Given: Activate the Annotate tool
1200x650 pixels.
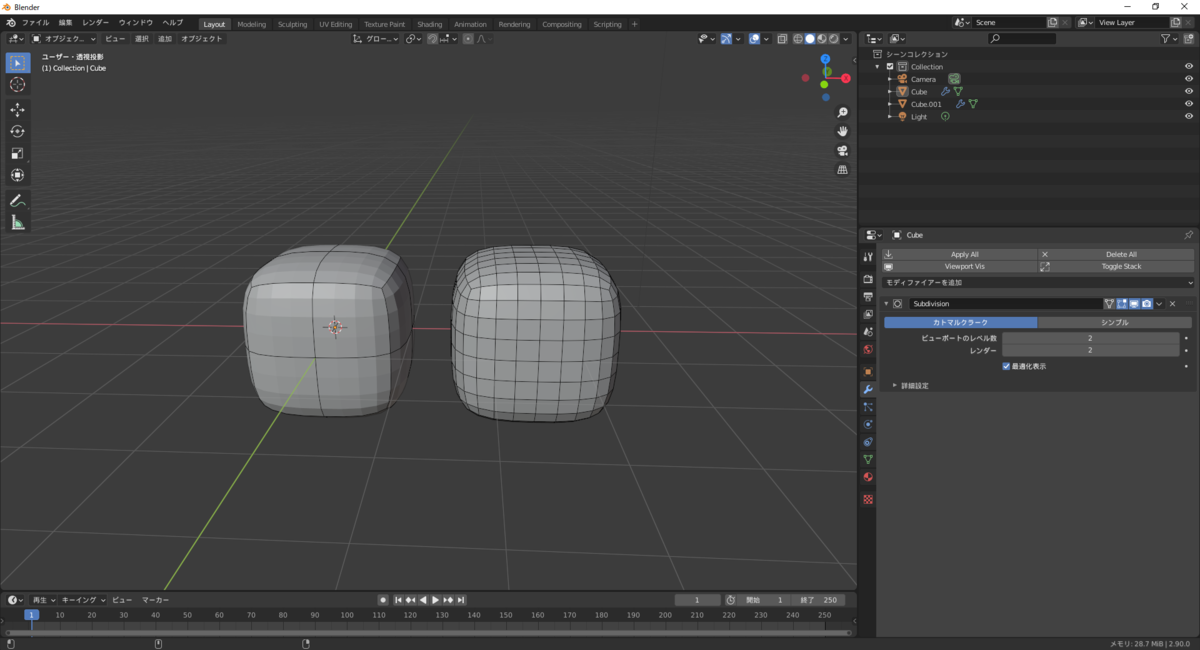Looking at the screenshot, I should [17, 201].
